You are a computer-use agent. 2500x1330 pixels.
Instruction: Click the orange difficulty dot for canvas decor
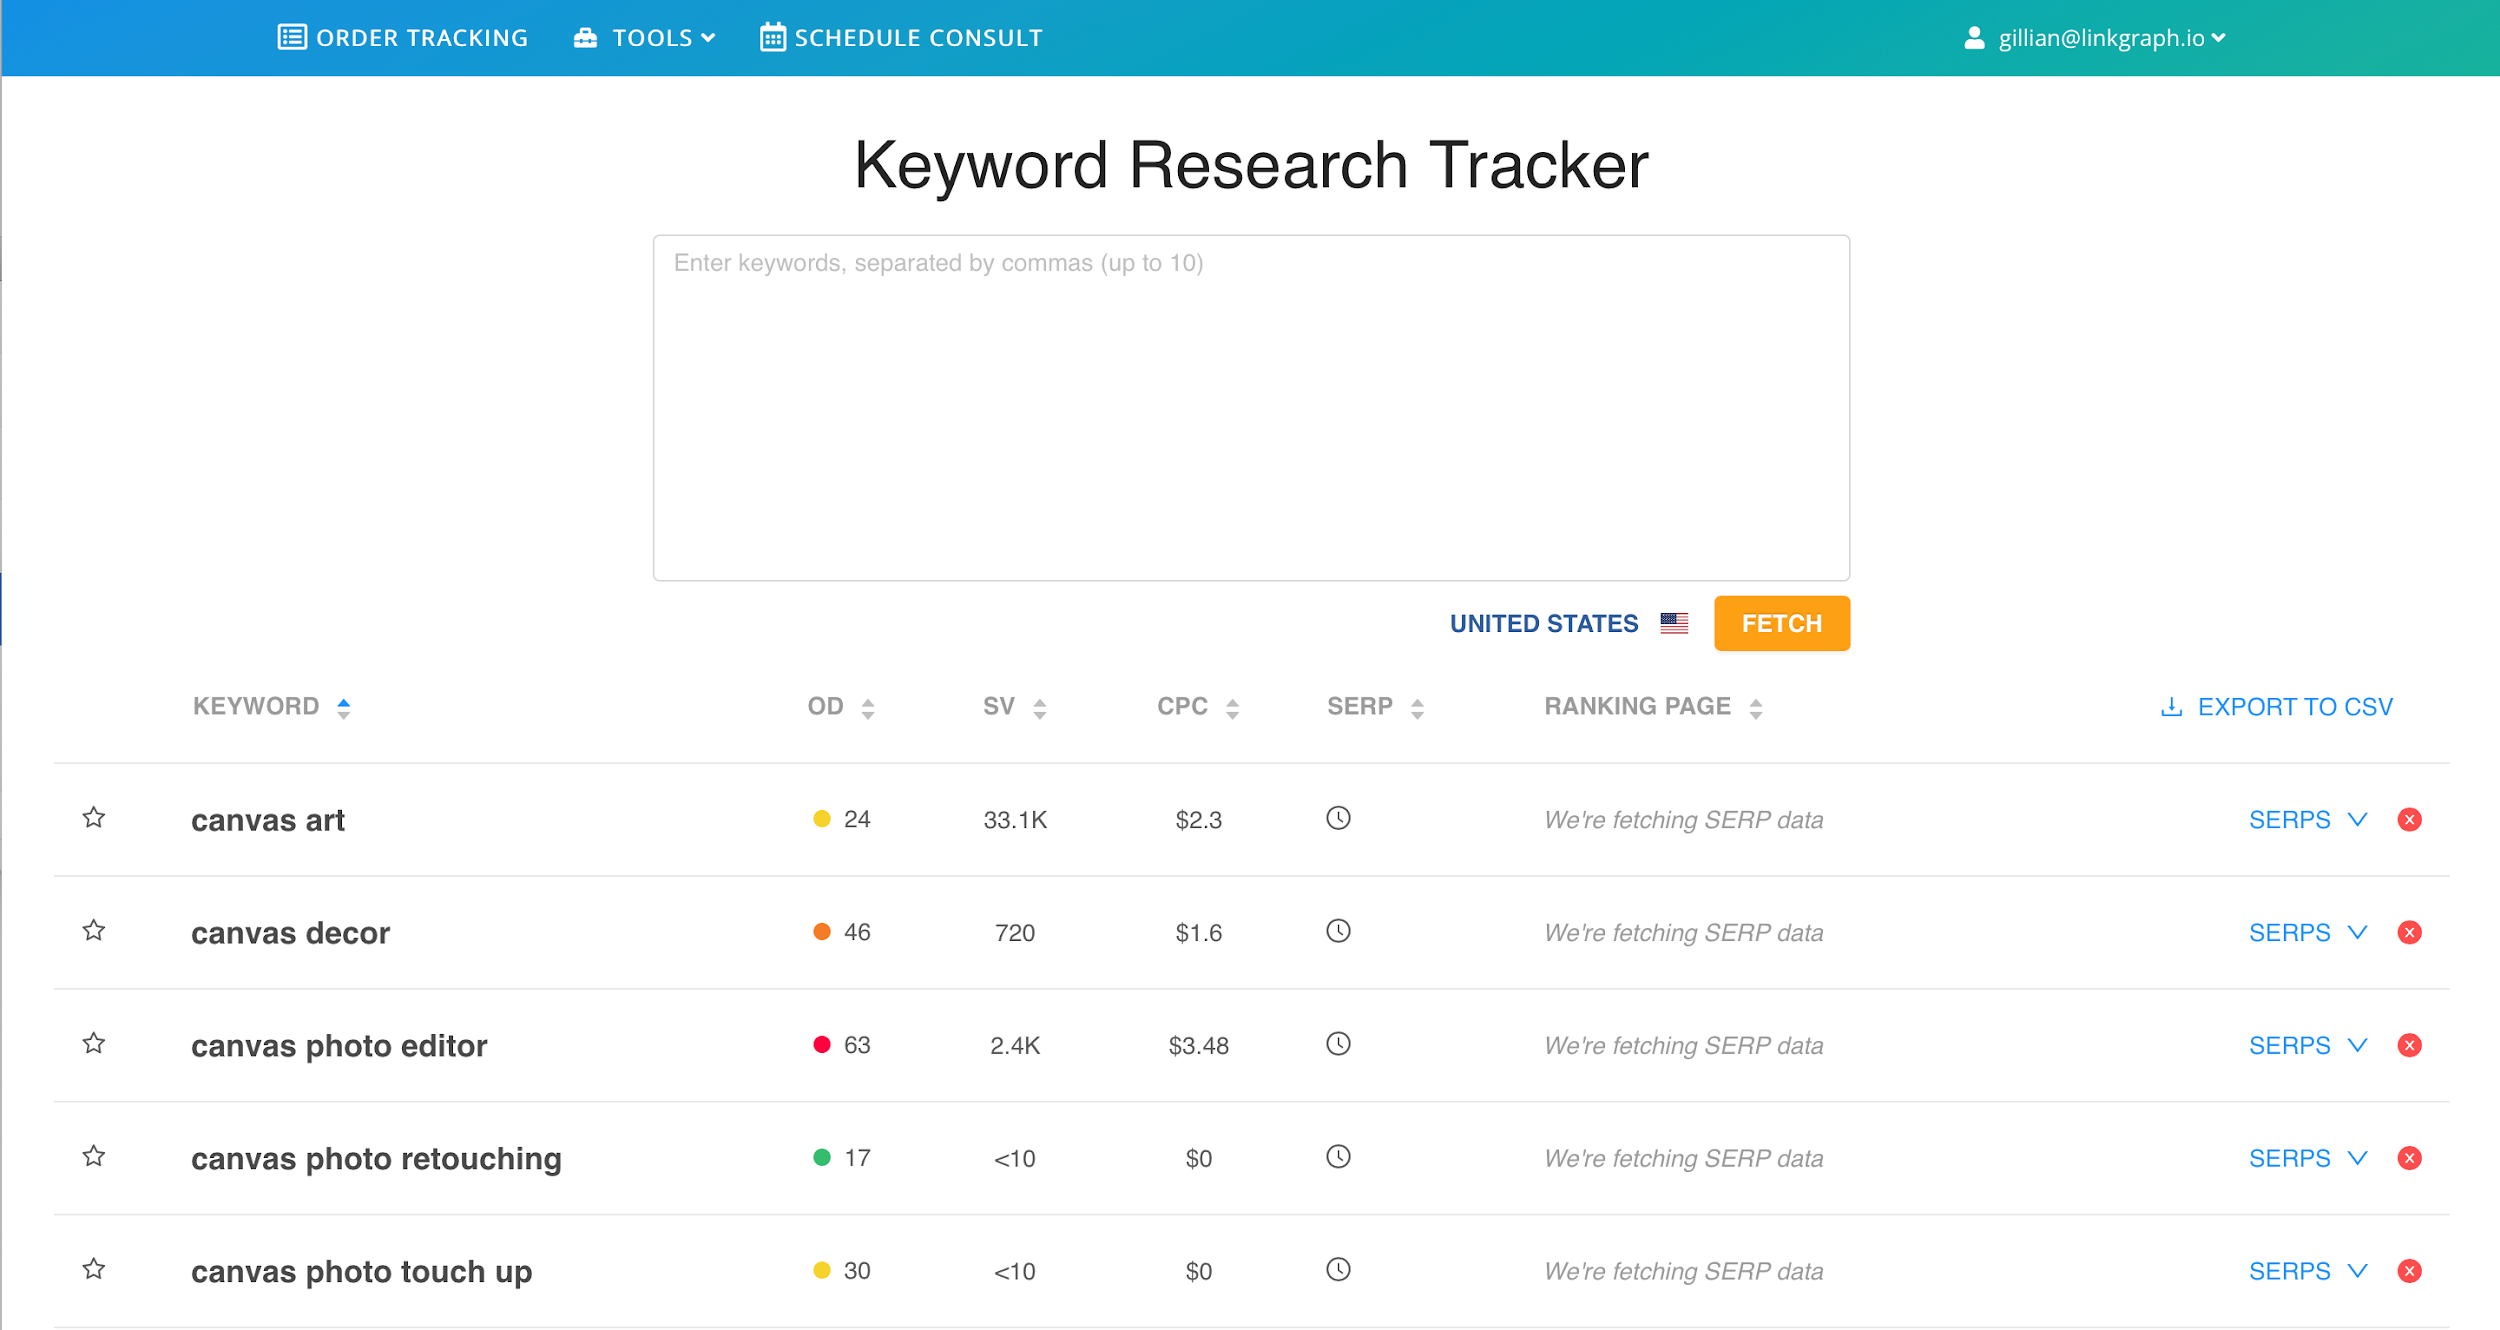click(x=822, y=932)
